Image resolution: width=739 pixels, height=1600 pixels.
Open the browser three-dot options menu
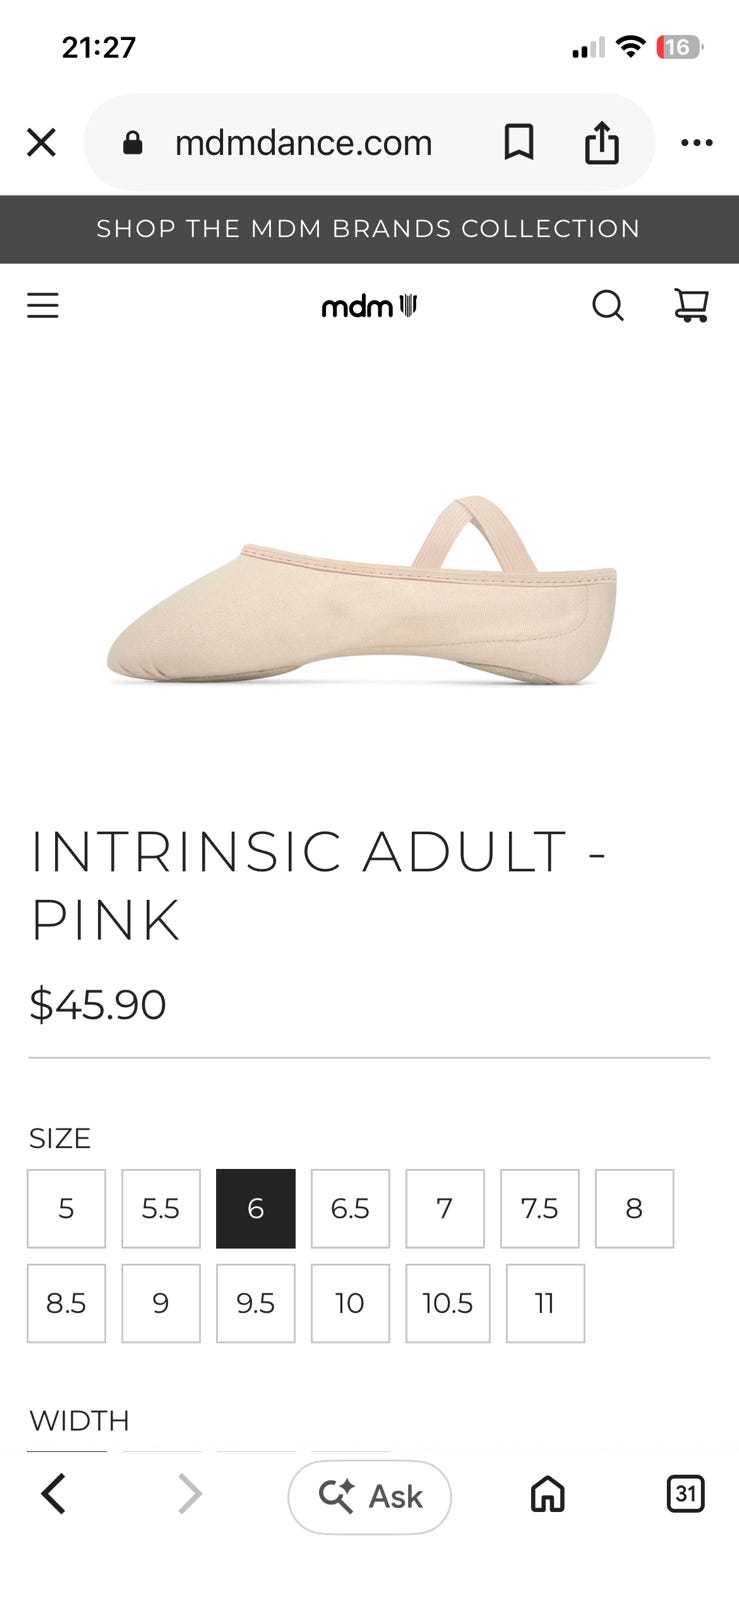696,142
